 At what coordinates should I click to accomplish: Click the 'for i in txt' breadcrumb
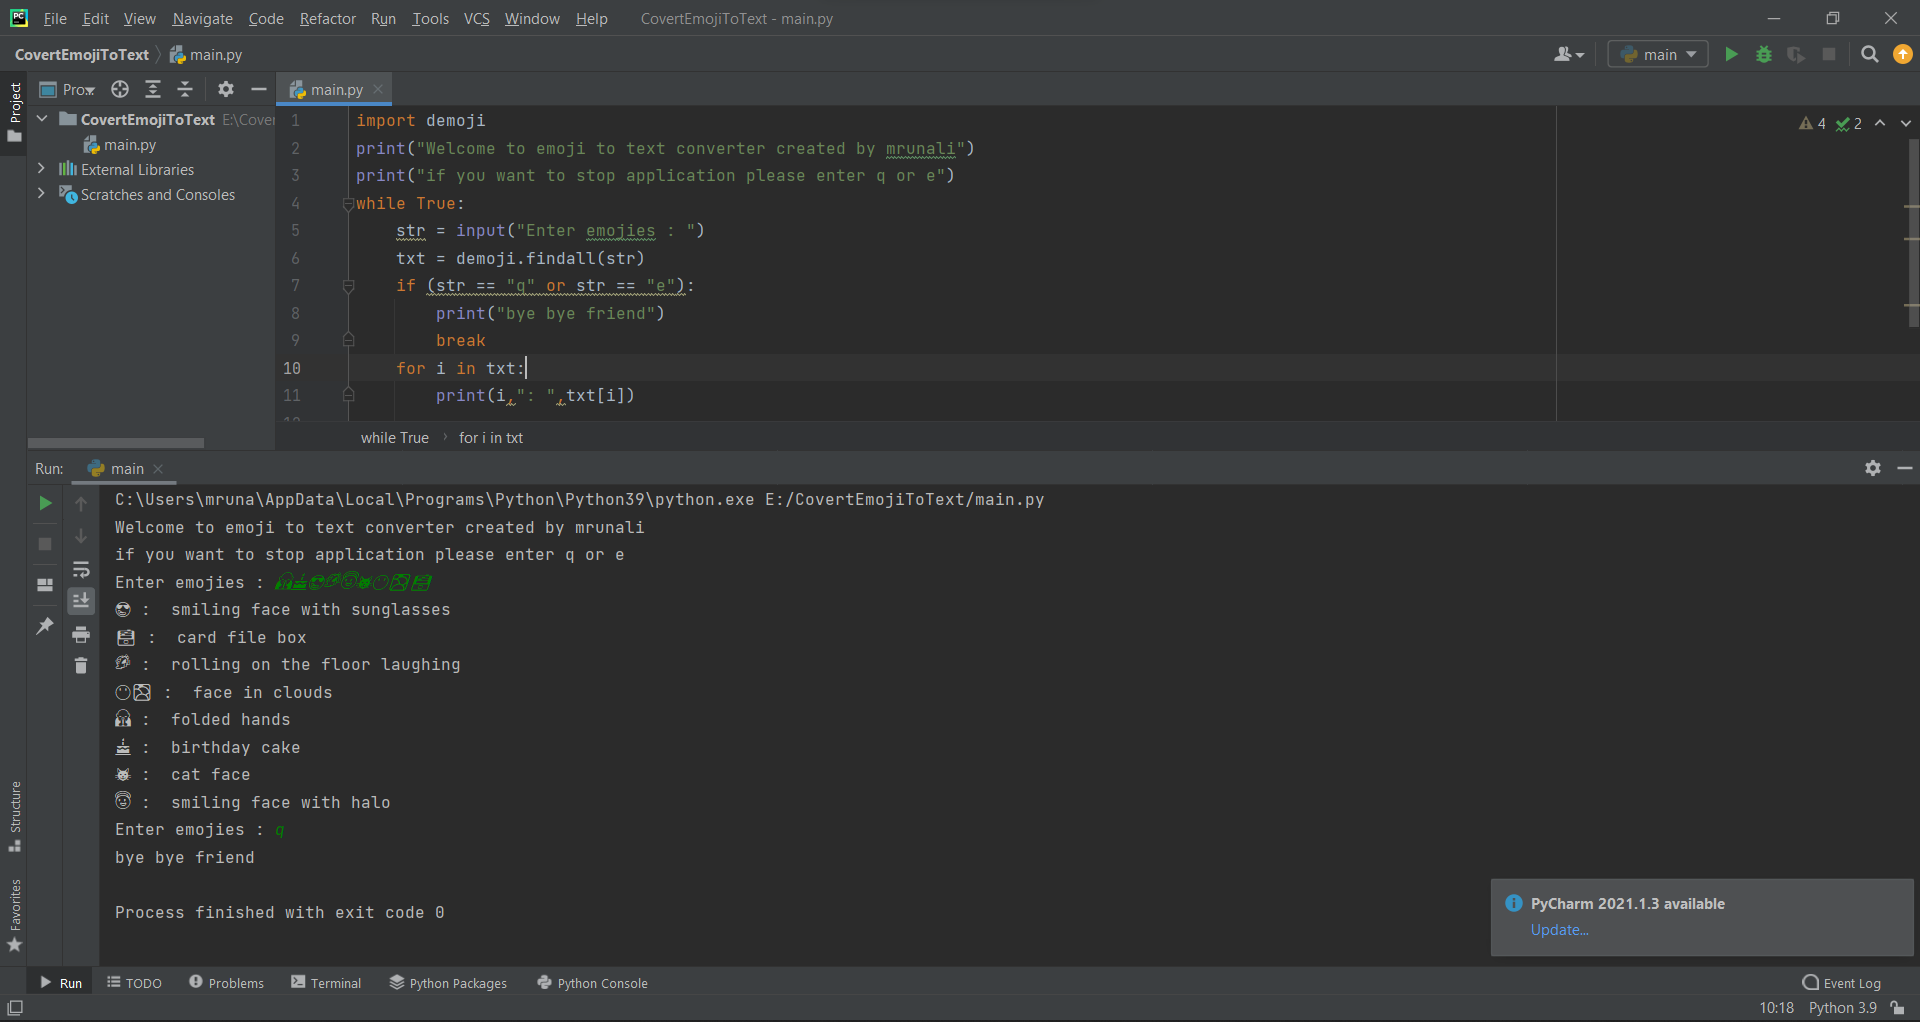pyautogui.click(x=491, y=437)
